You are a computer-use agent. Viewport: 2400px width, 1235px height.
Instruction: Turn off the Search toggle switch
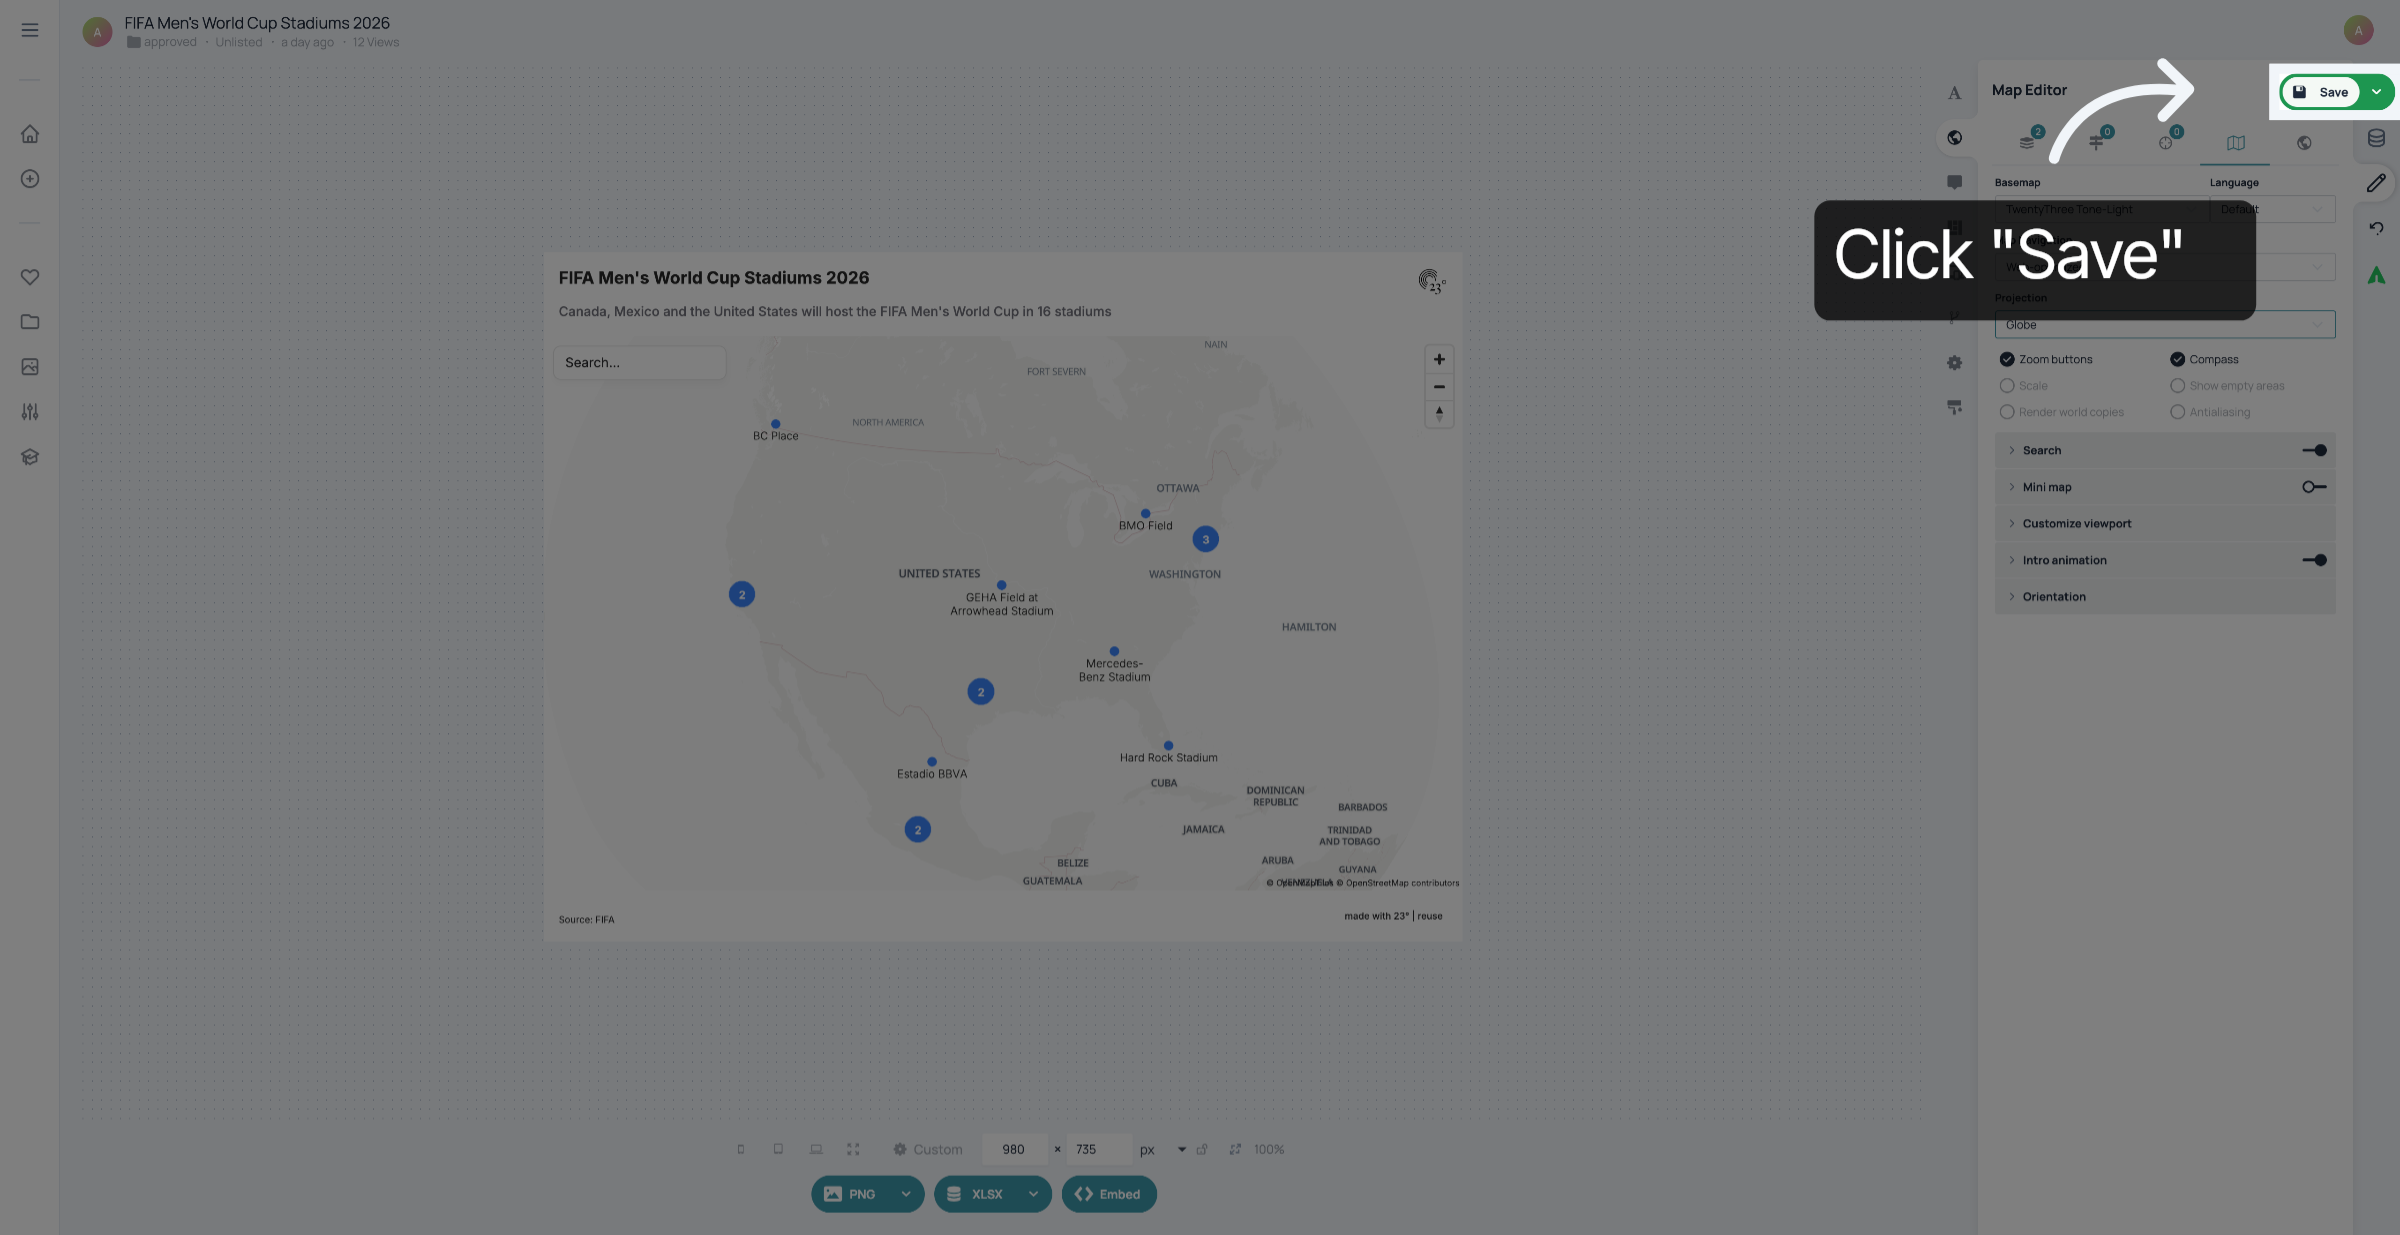coord(2314,451)
